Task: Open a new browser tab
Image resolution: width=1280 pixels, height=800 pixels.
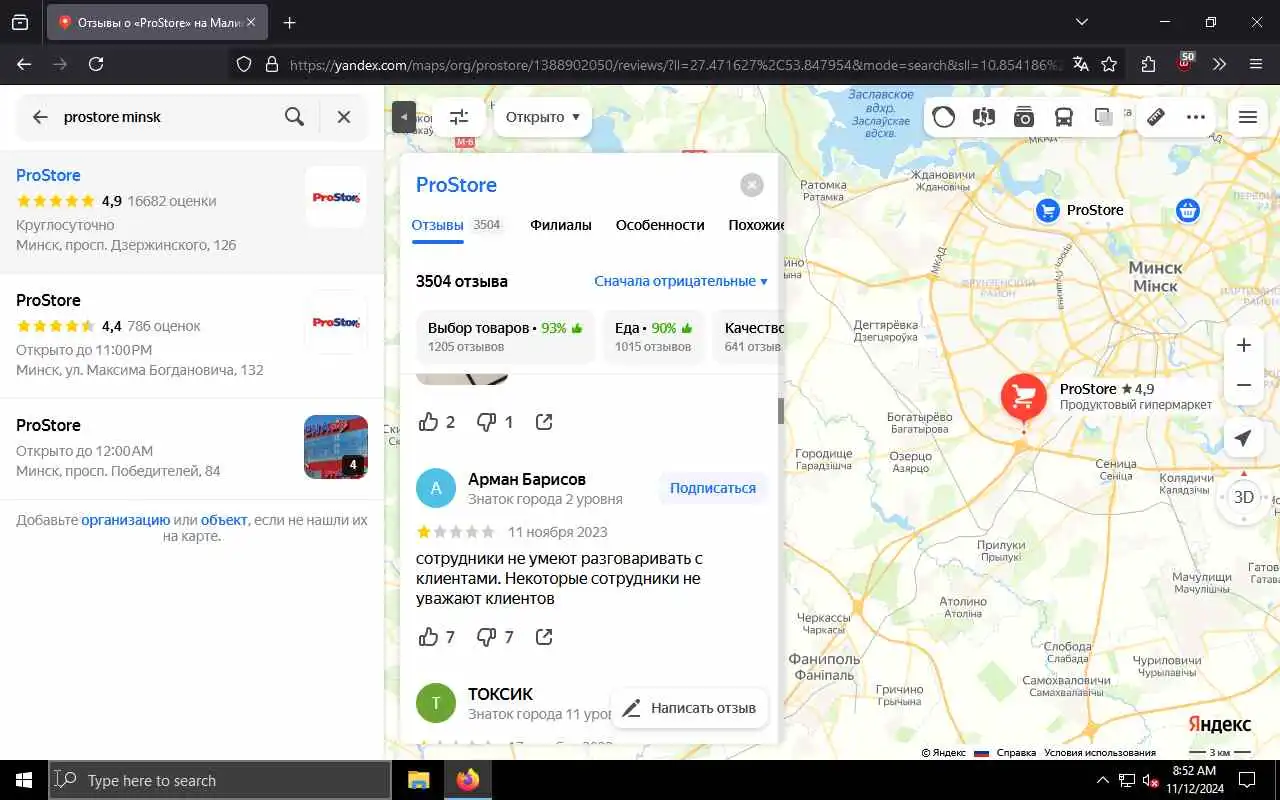Action: (x=290, y=23)
